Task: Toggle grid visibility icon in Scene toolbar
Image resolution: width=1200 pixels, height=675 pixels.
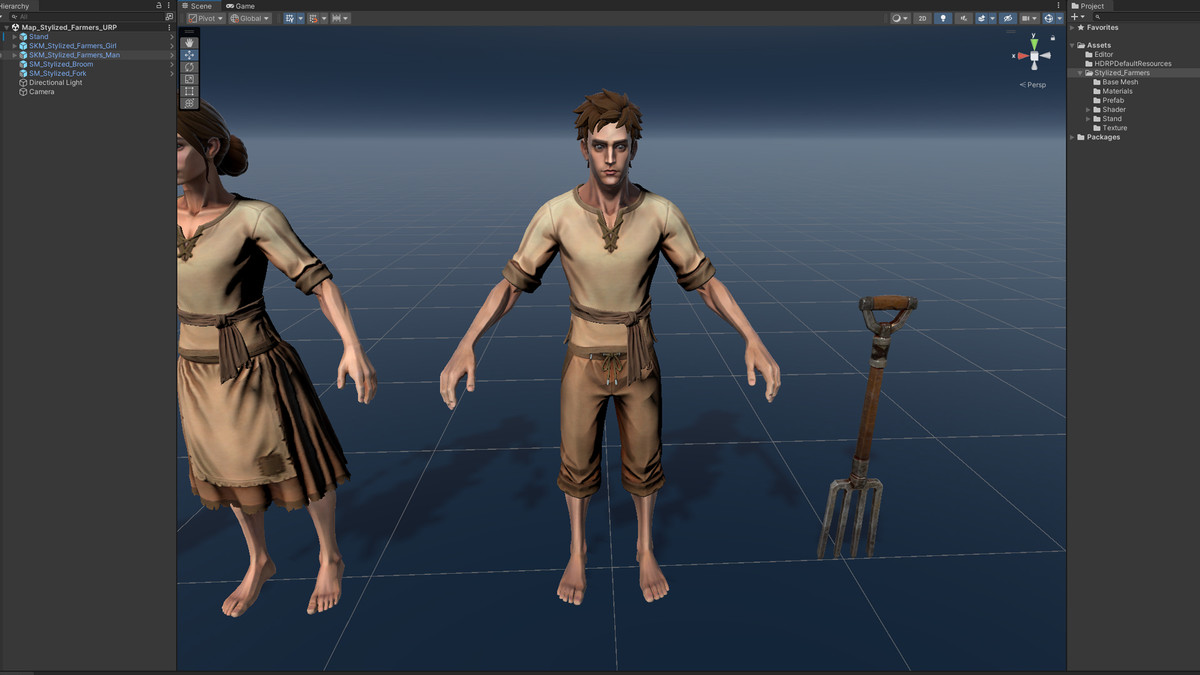Action: pyautogui.click(x=290, y=18)
